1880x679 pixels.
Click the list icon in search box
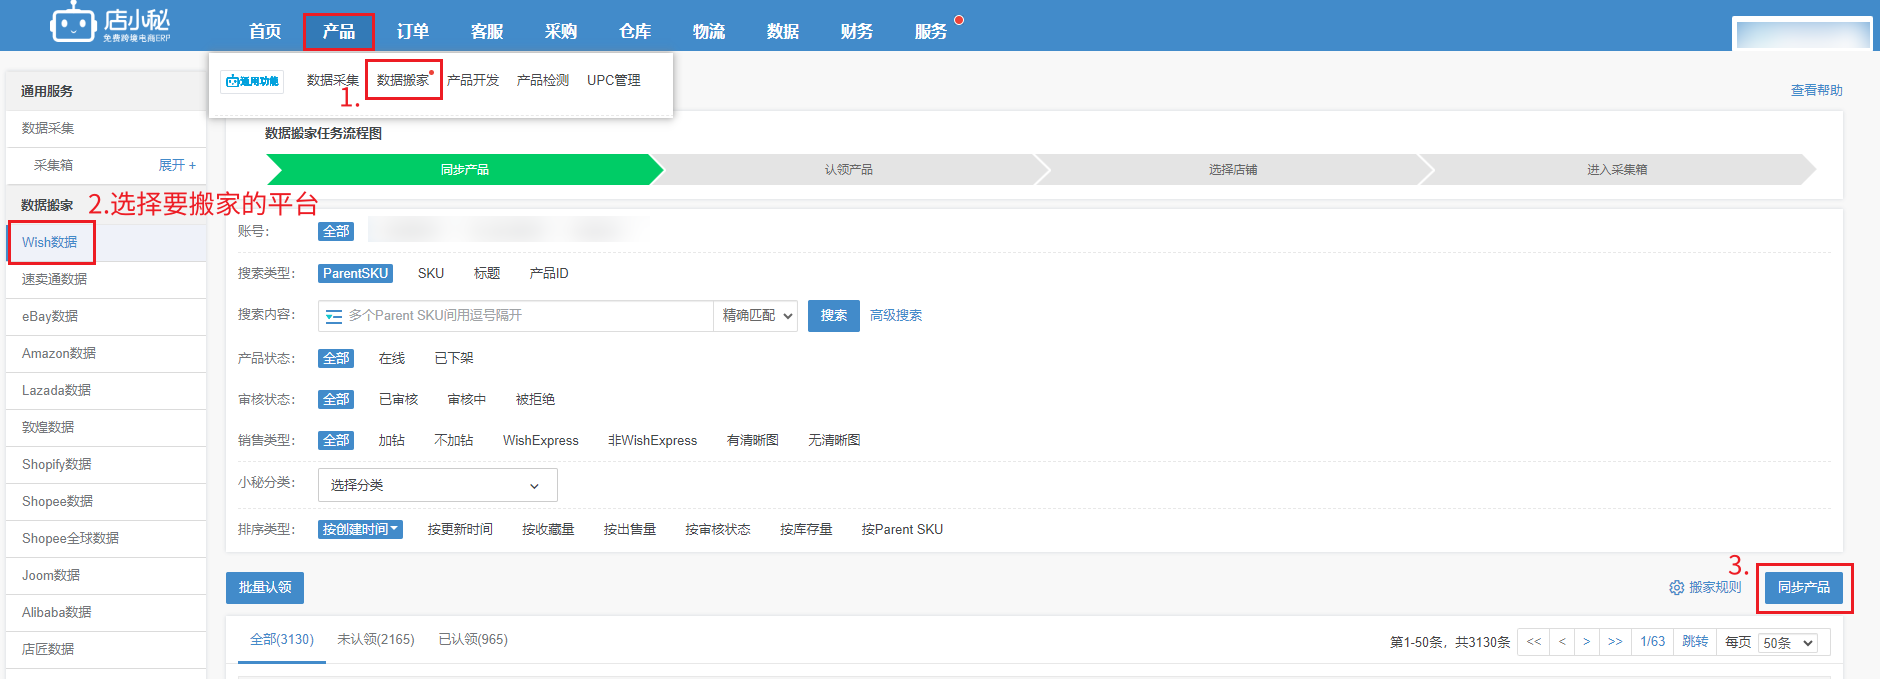(x=334, y=316)
